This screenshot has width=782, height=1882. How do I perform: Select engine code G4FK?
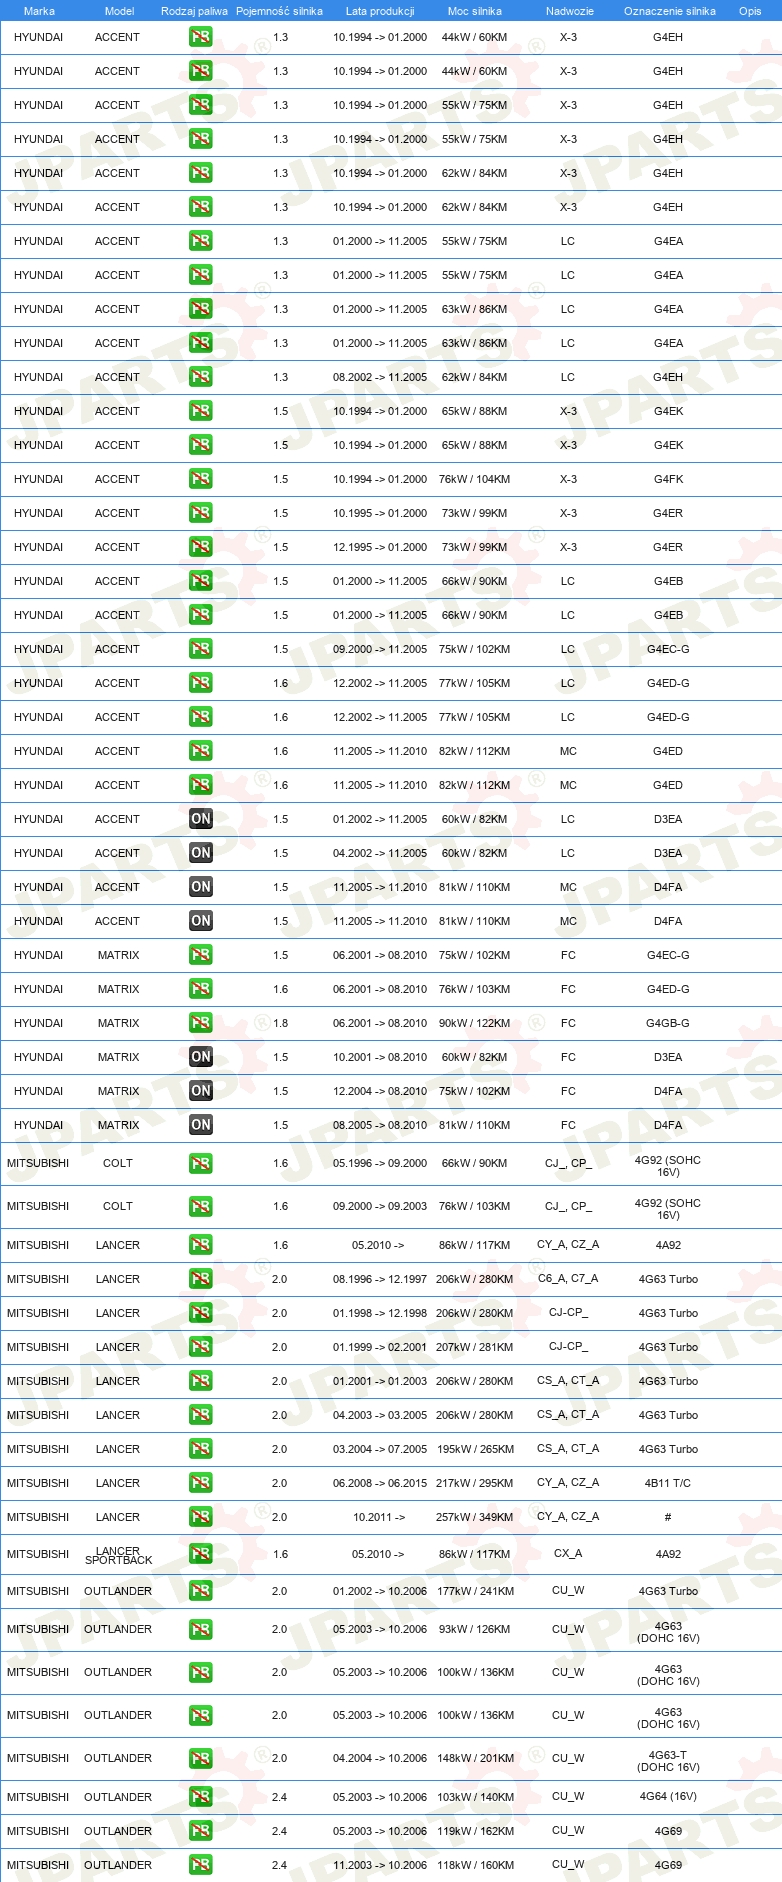668,479
